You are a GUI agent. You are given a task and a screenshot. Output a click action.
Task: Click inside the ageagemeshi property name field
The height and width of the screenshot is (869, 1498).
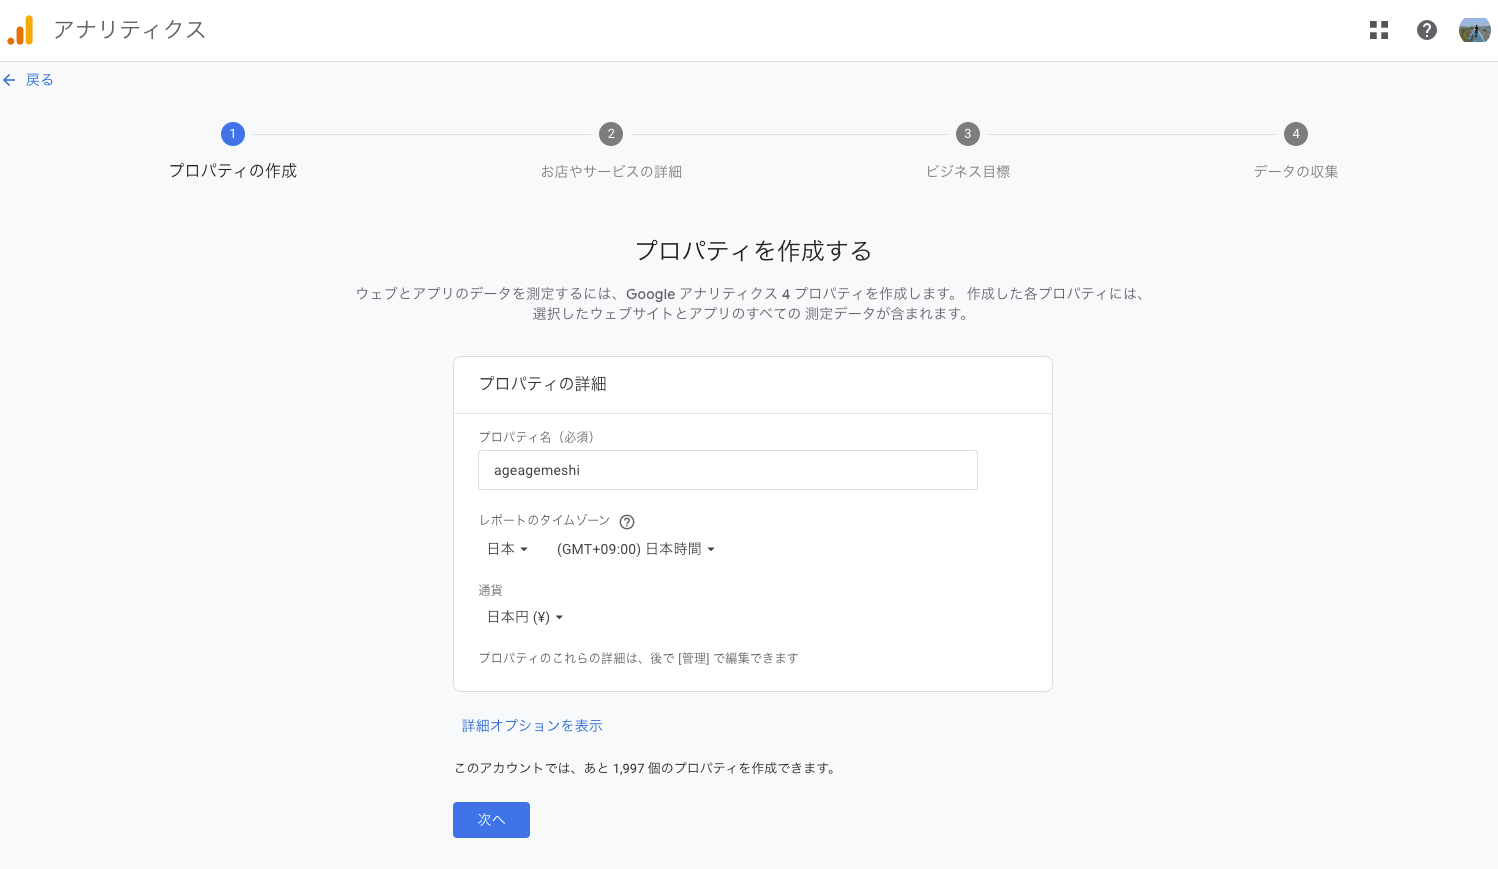[727, 470]
